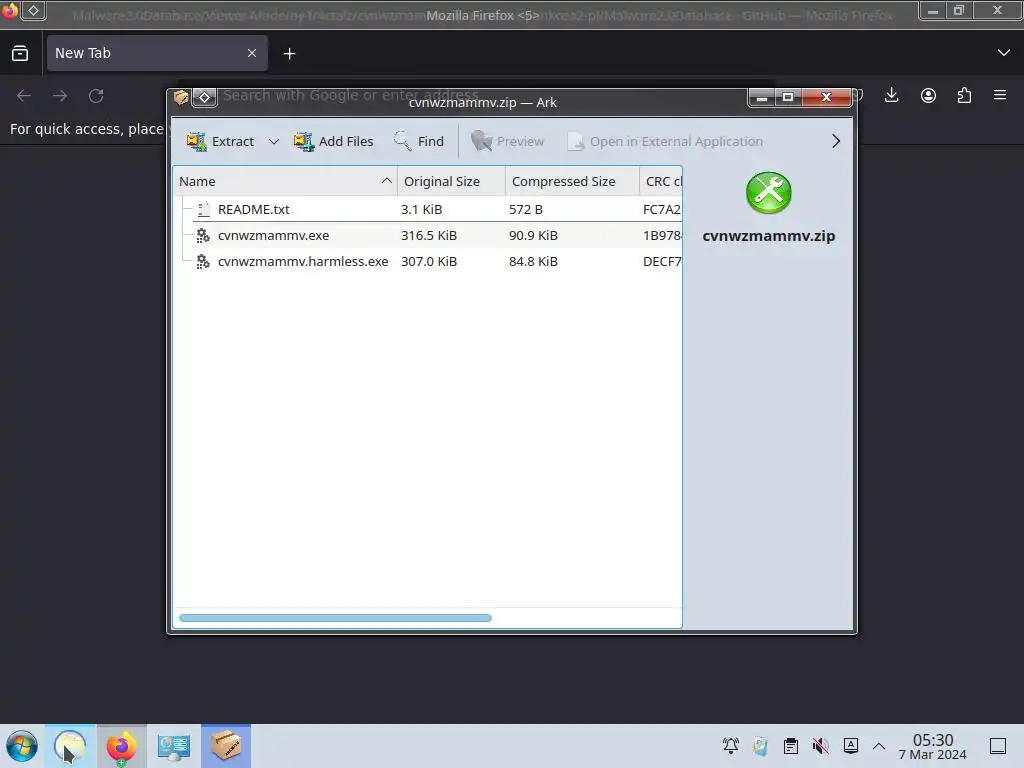Reload the Firefox page
1024x768 pixels.
pos(96,96)
